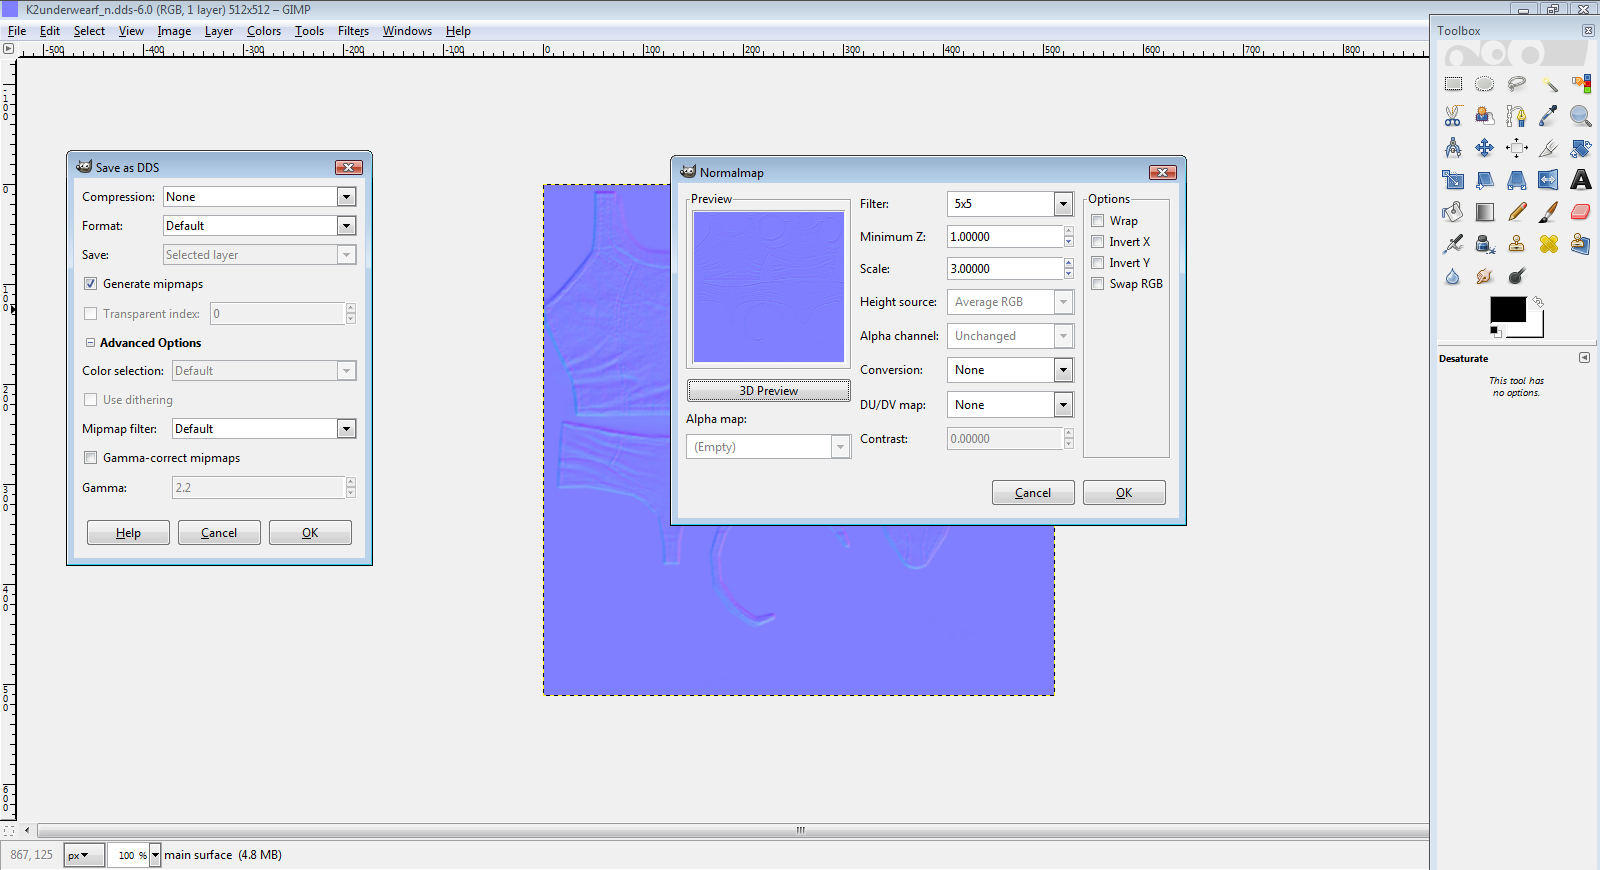1600x870 pixels.
Task: Select the Blend gradient tool
Action: pos(1485,212)
